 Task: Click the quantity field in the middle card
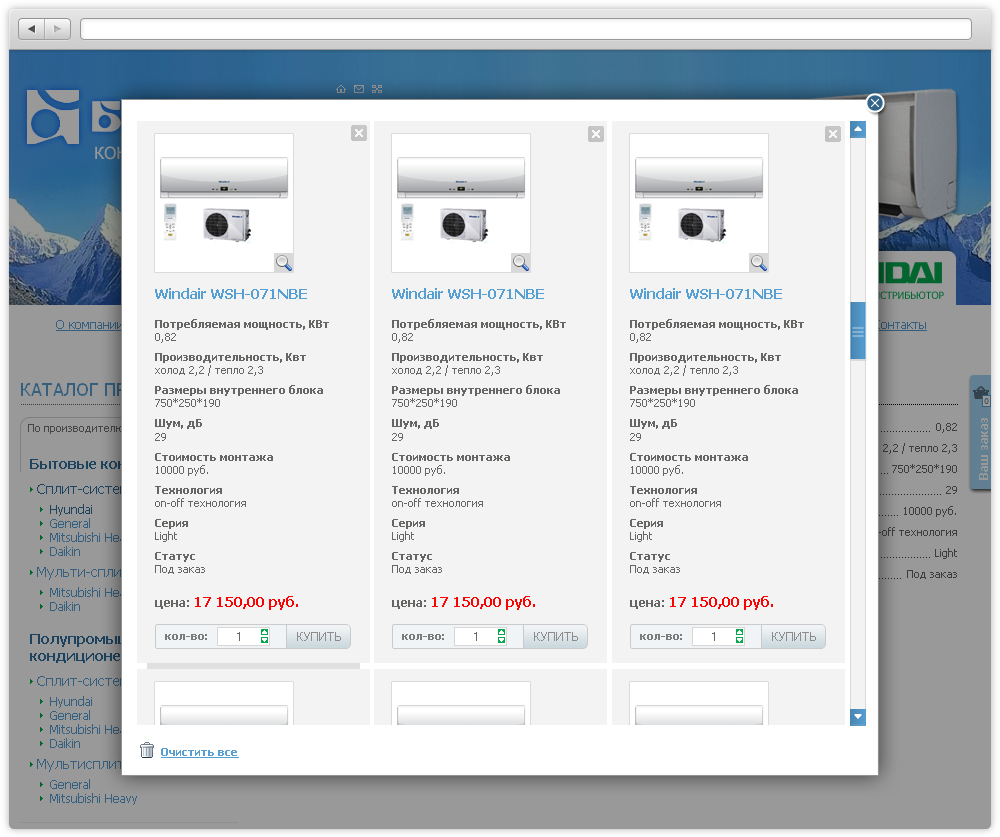tap(476, 637)
